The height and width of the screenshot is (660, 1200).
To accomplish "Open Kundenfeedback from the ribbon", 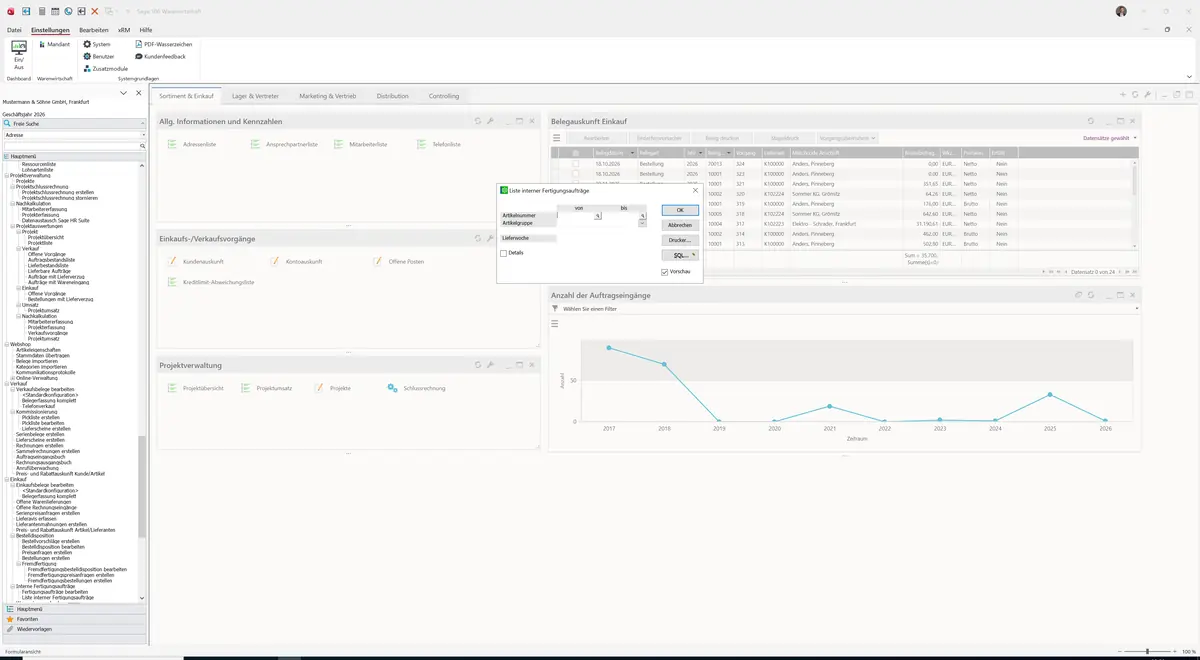I will [160, 56].
